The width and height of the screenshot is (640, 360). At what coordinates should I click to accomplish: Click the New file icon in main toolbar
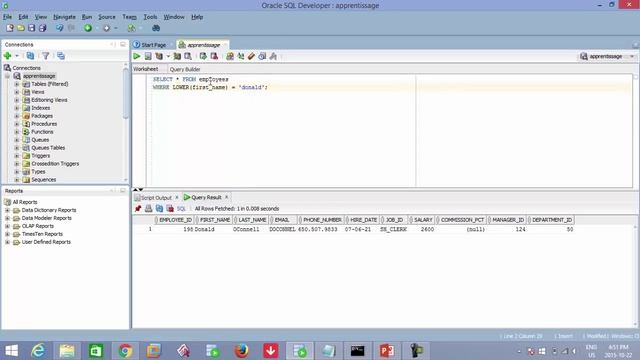pyautogui.click(x=10, y=28)
